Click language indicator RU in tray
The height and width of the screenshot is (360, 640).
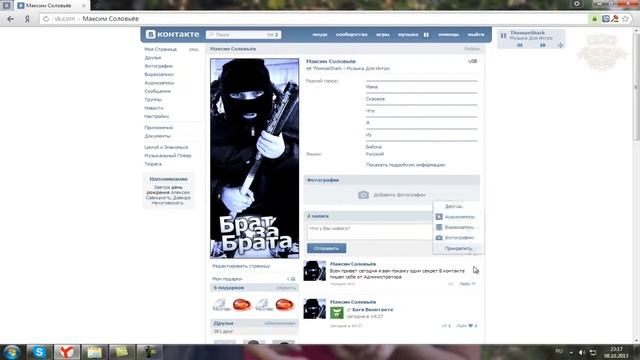(559, 351)
